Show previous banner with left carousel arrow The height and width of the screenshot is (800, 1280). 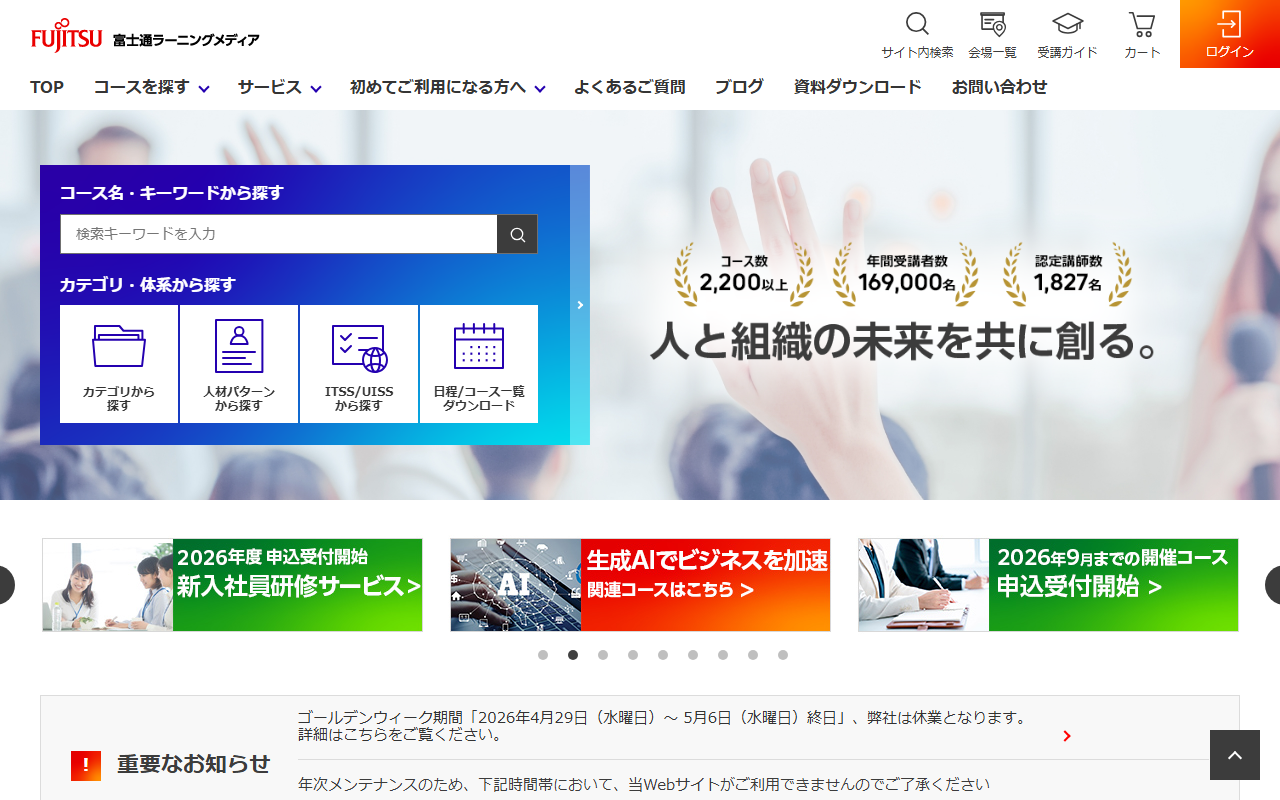coord(5,585)
